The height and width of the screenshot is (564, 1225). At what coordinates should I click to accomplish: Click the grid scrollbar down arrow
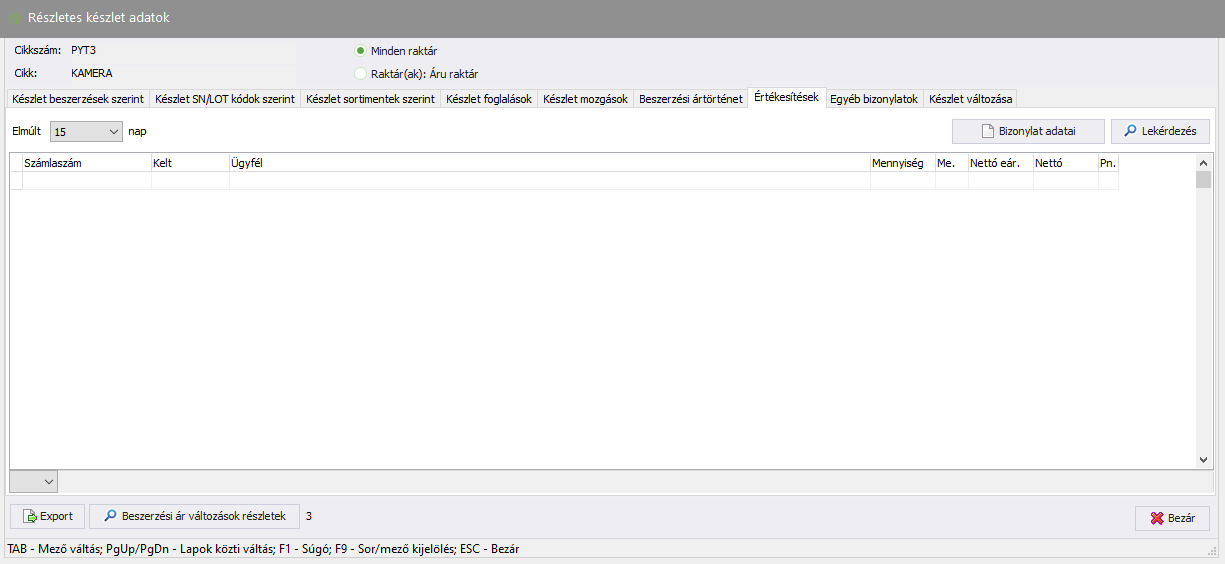1204,459
